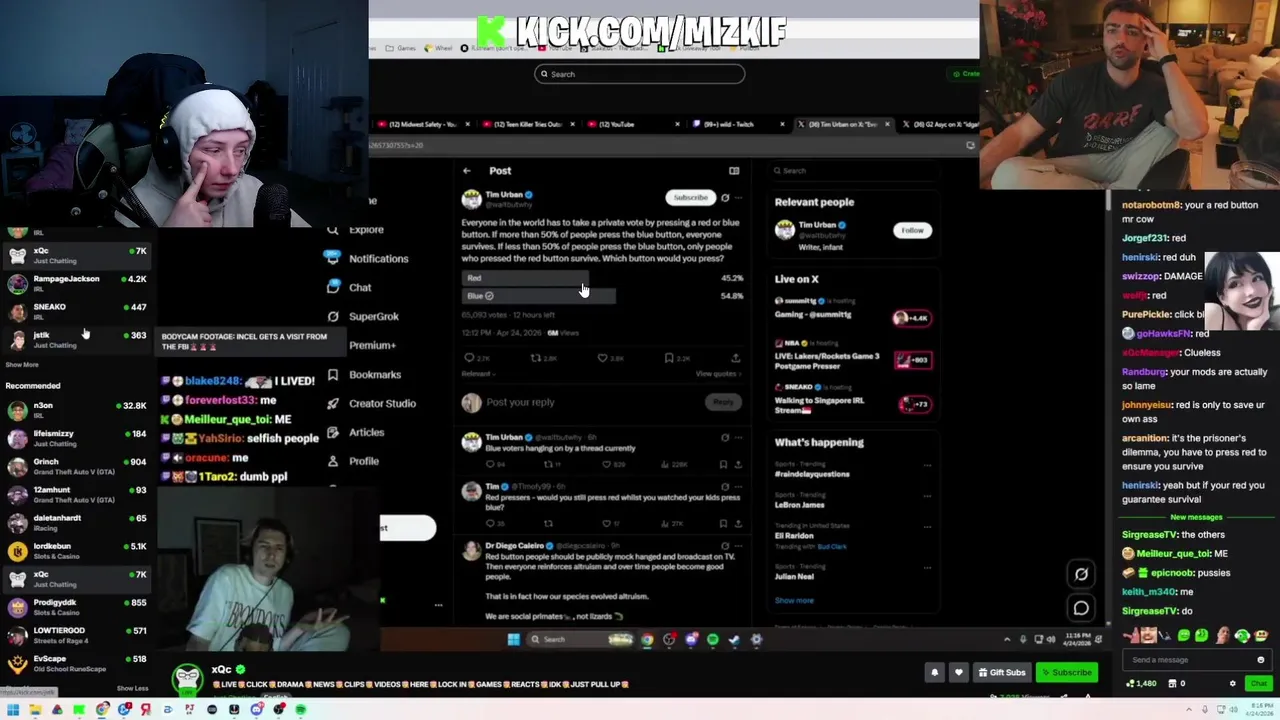Like Tim Urban's poll post

(x=603, y=358)
